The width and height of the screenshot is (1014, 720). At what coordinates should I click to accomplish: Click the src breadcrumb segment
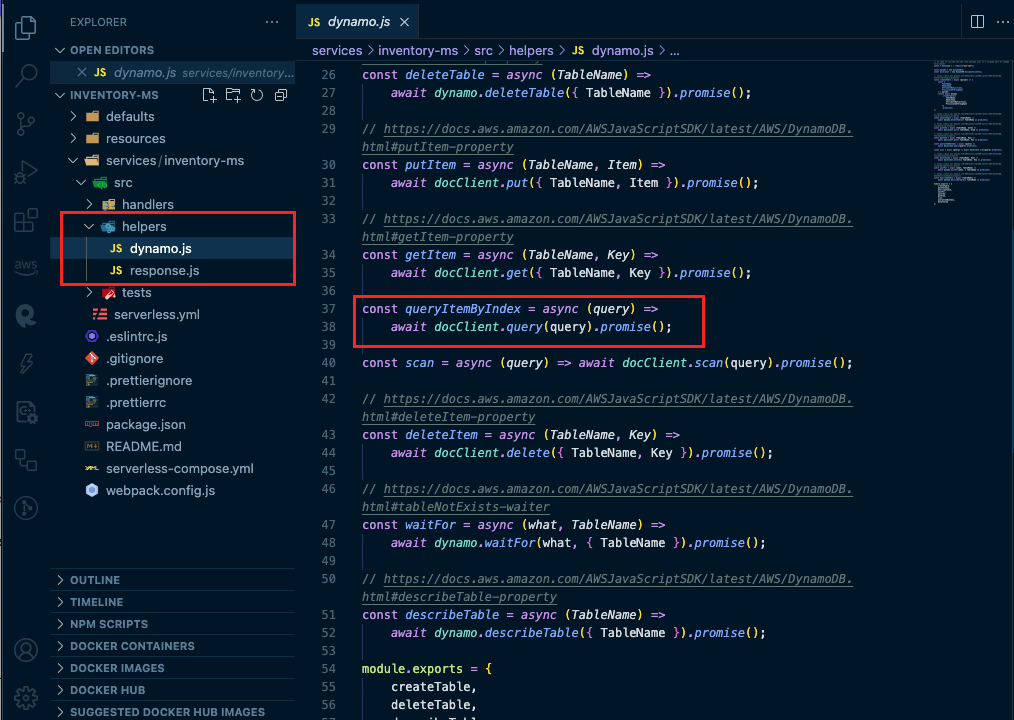(483, 50)
